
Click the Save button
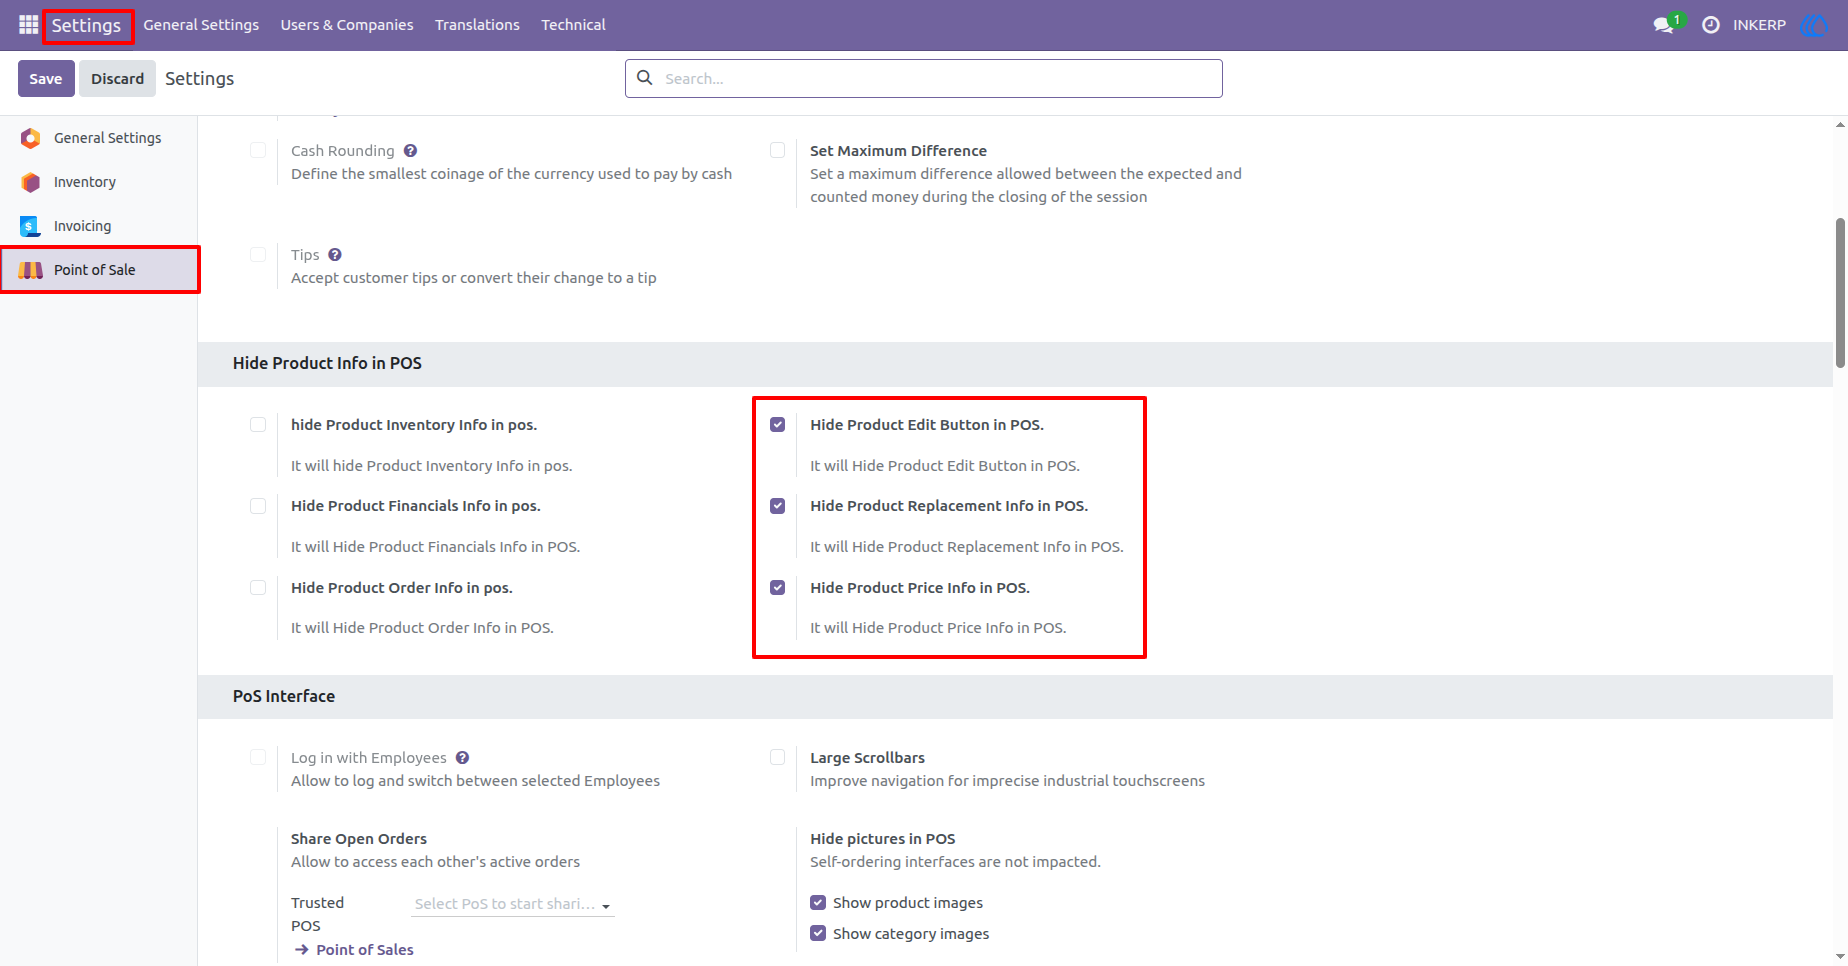pos(46,79)
